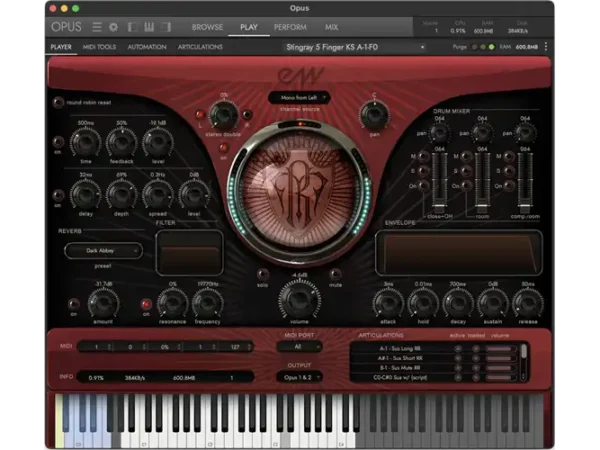Adjust the stereo double knob

[223, 114]
